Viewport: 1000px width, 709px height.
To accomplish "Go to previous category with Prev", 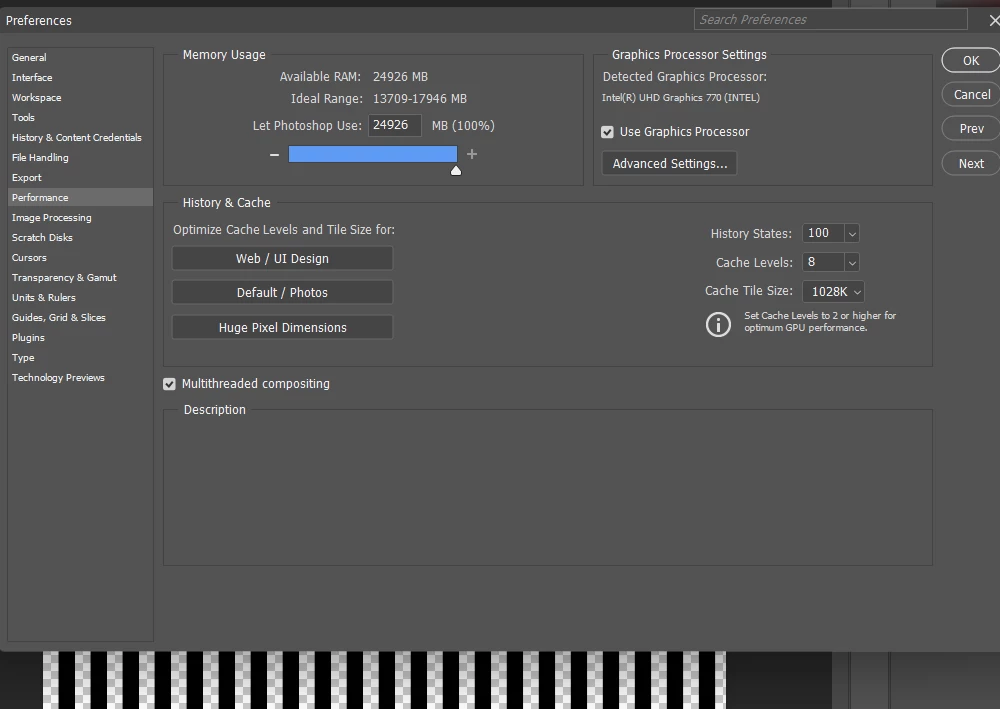I will click(x=971, y=129).
